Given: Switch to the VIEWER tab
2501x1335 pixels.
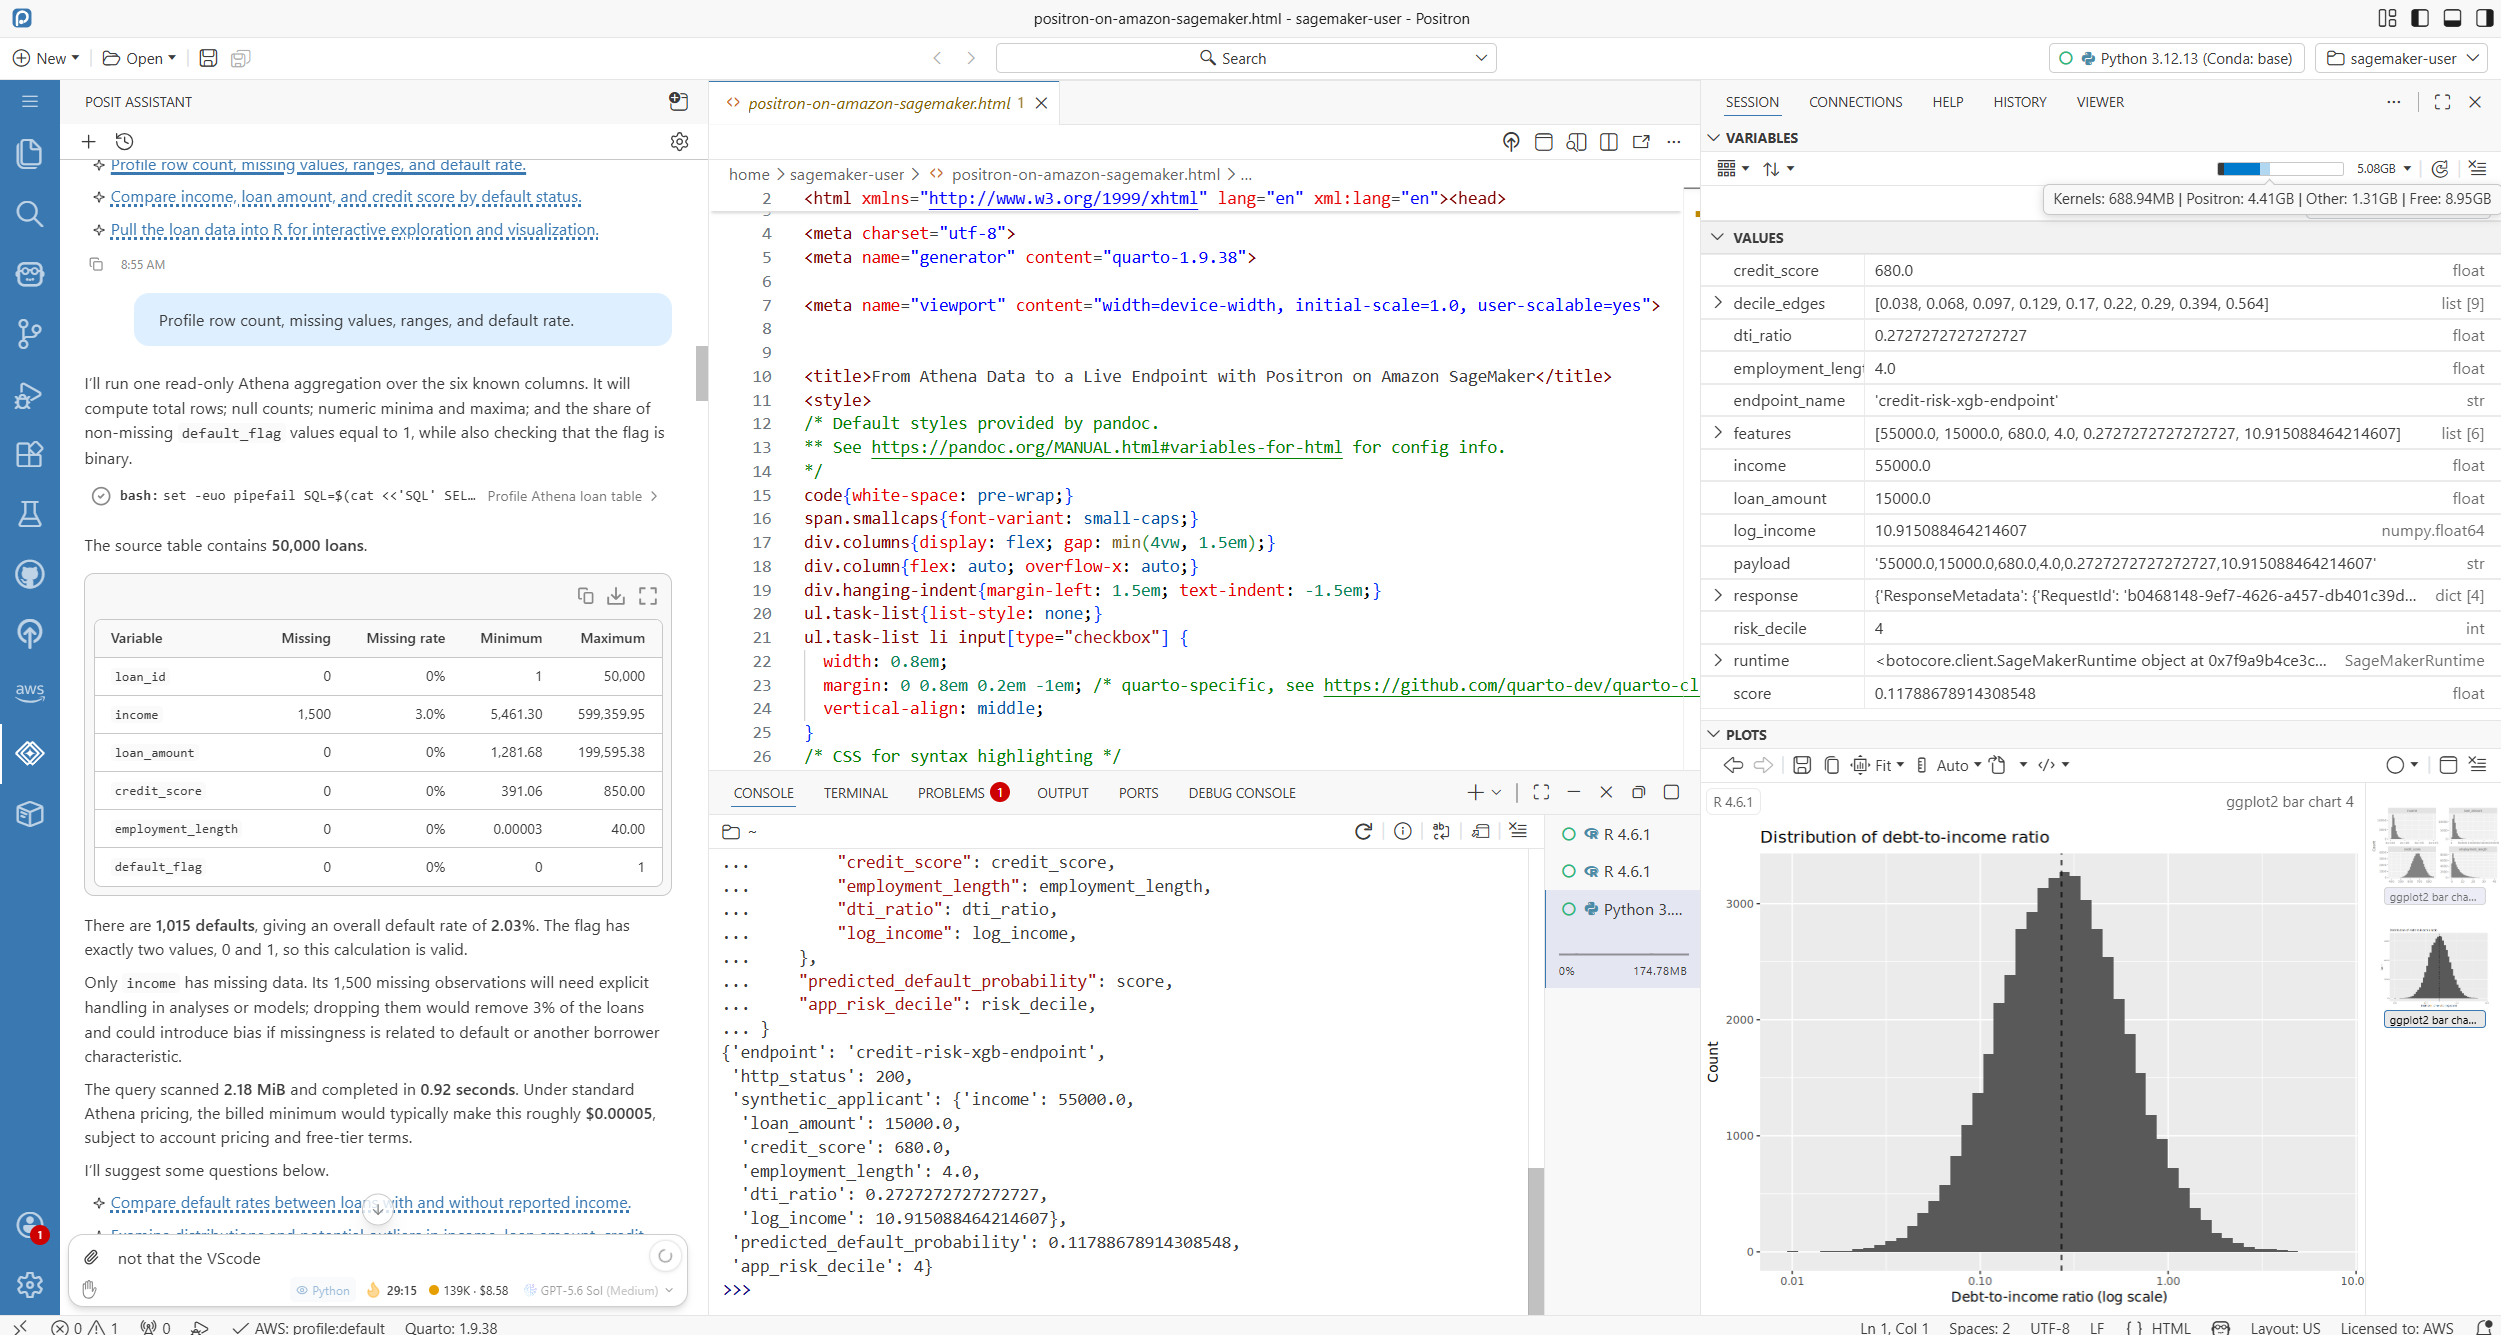Looking at the screenshot, I should pyautogui.click(x=2100, y=102).
